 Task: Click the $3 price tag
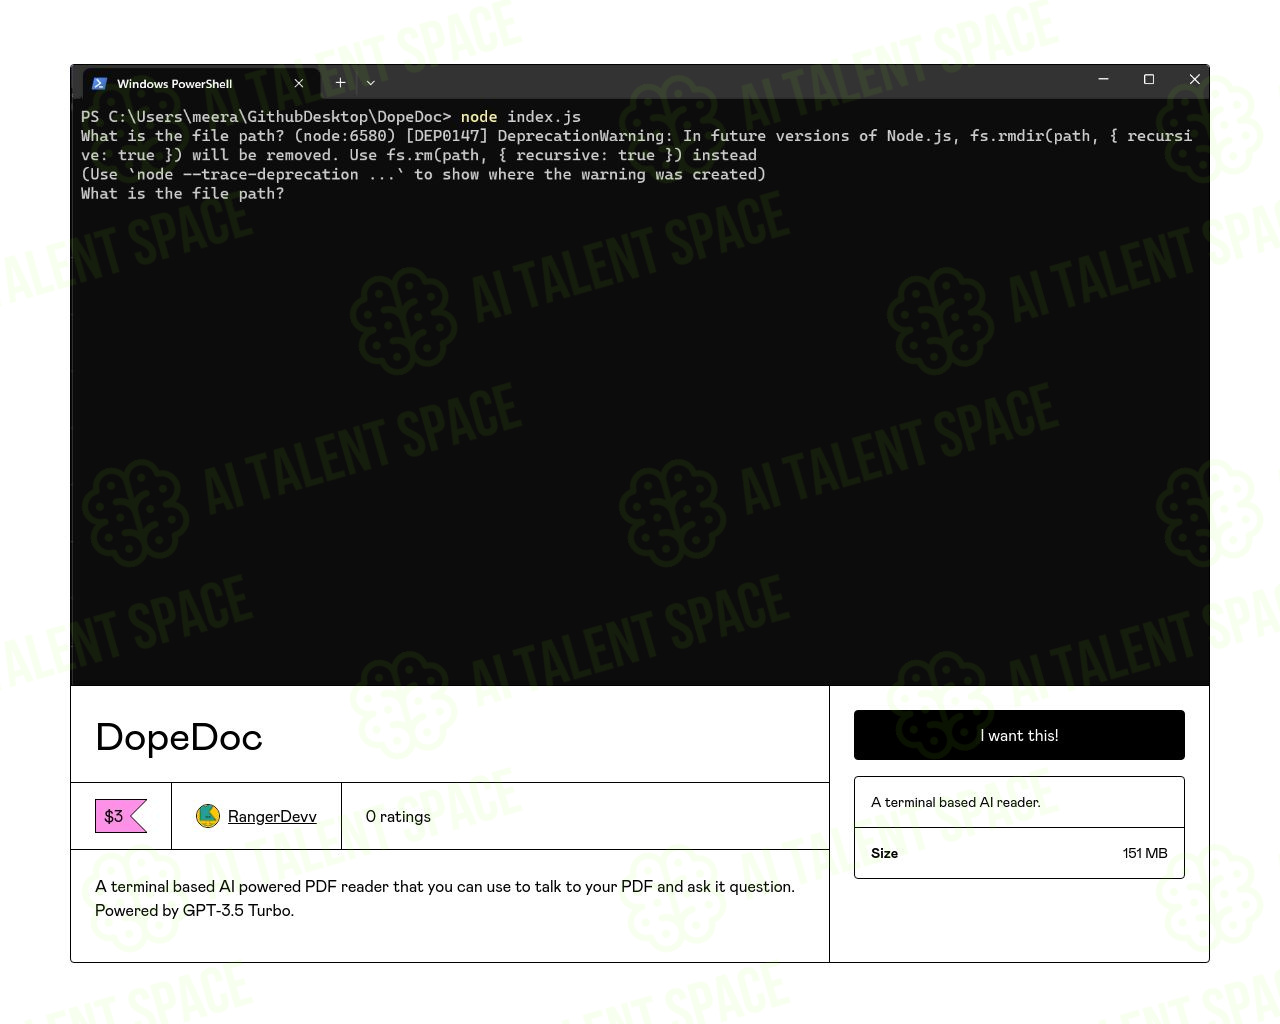[x=120, y=816]
